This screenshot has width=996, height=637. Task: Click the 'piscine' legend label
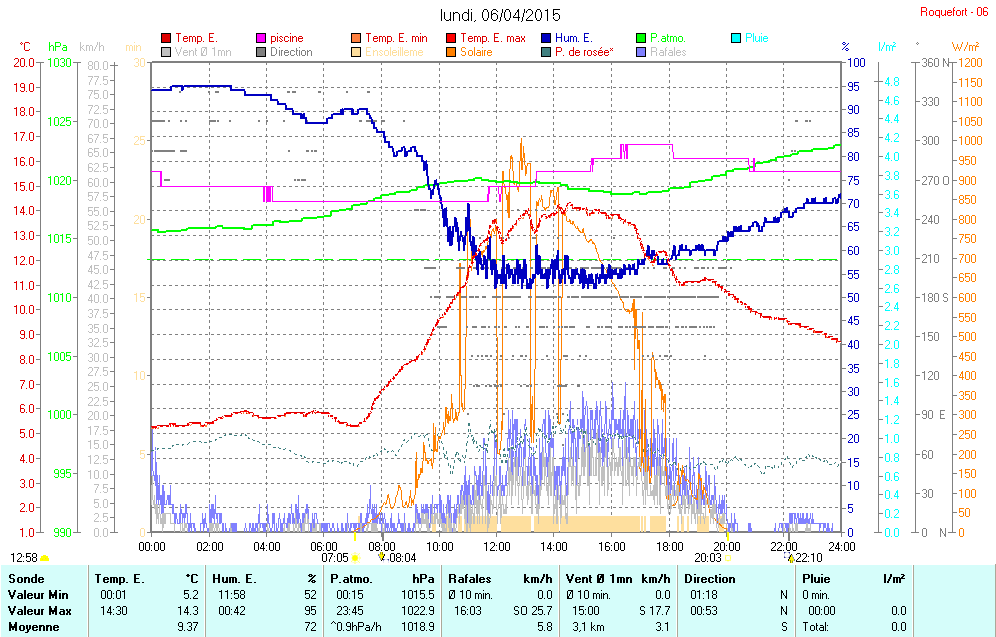pyautogui.click(x=286, y=38)
